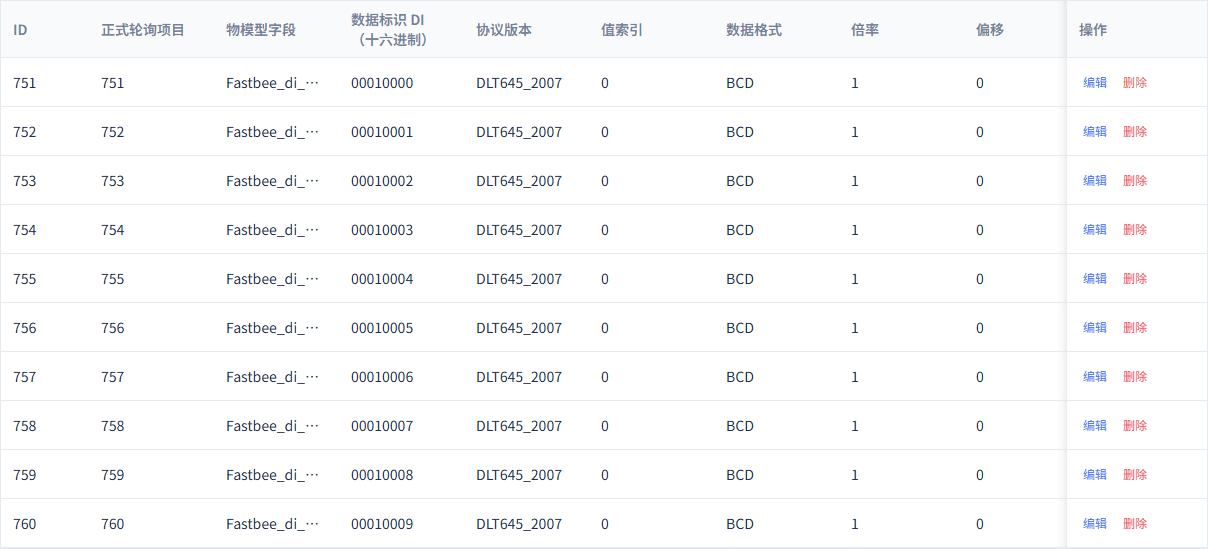Edit the last row 760
This screenshot has width=1208, height=549.
(1095, 524)
